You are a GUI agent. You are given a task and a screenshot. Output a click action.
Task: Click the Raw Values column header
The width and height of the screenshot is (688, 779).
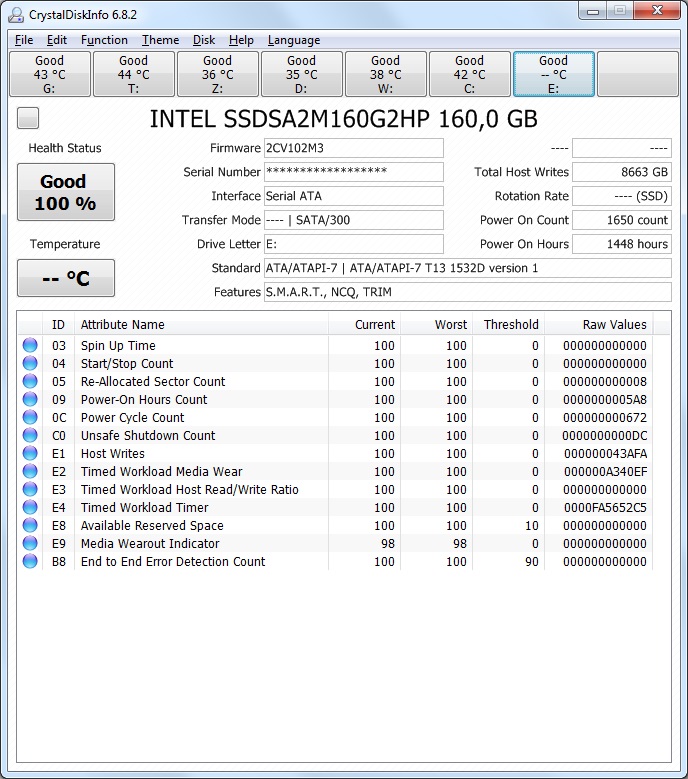coord(599,324)
